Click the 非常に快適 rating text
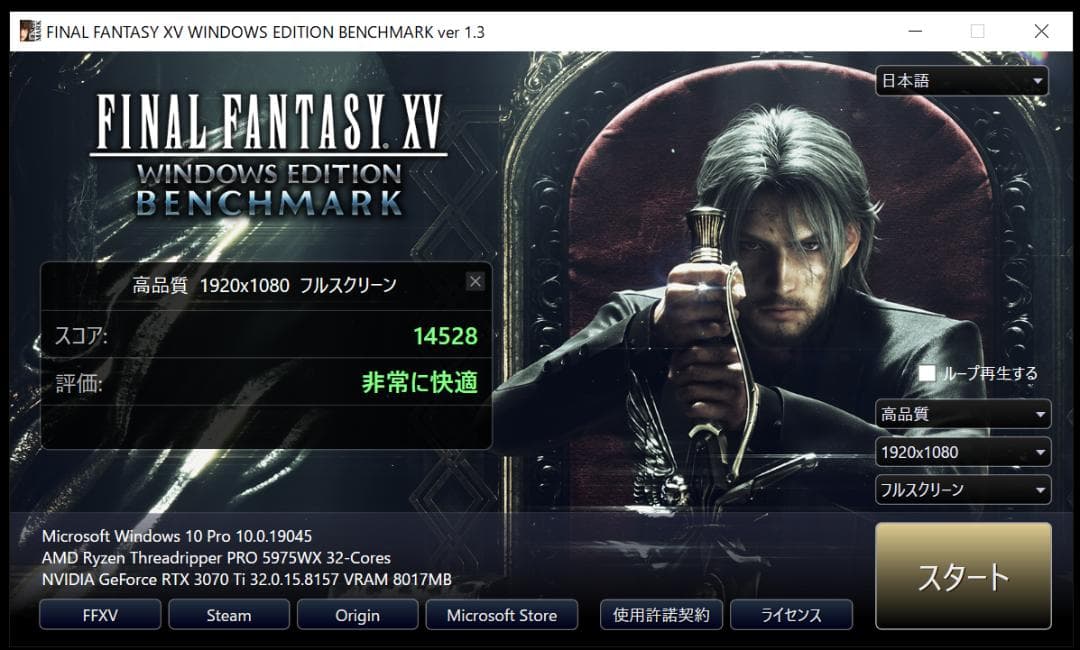This screenshot has height=650, width=1080. click(419, 382)
